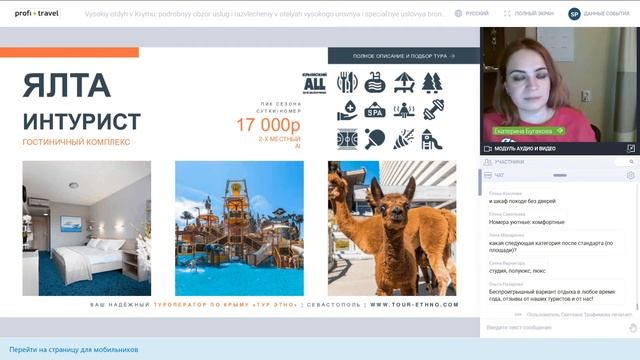Open Данные события
Screen dimensions: 640x360
point(607,13)
